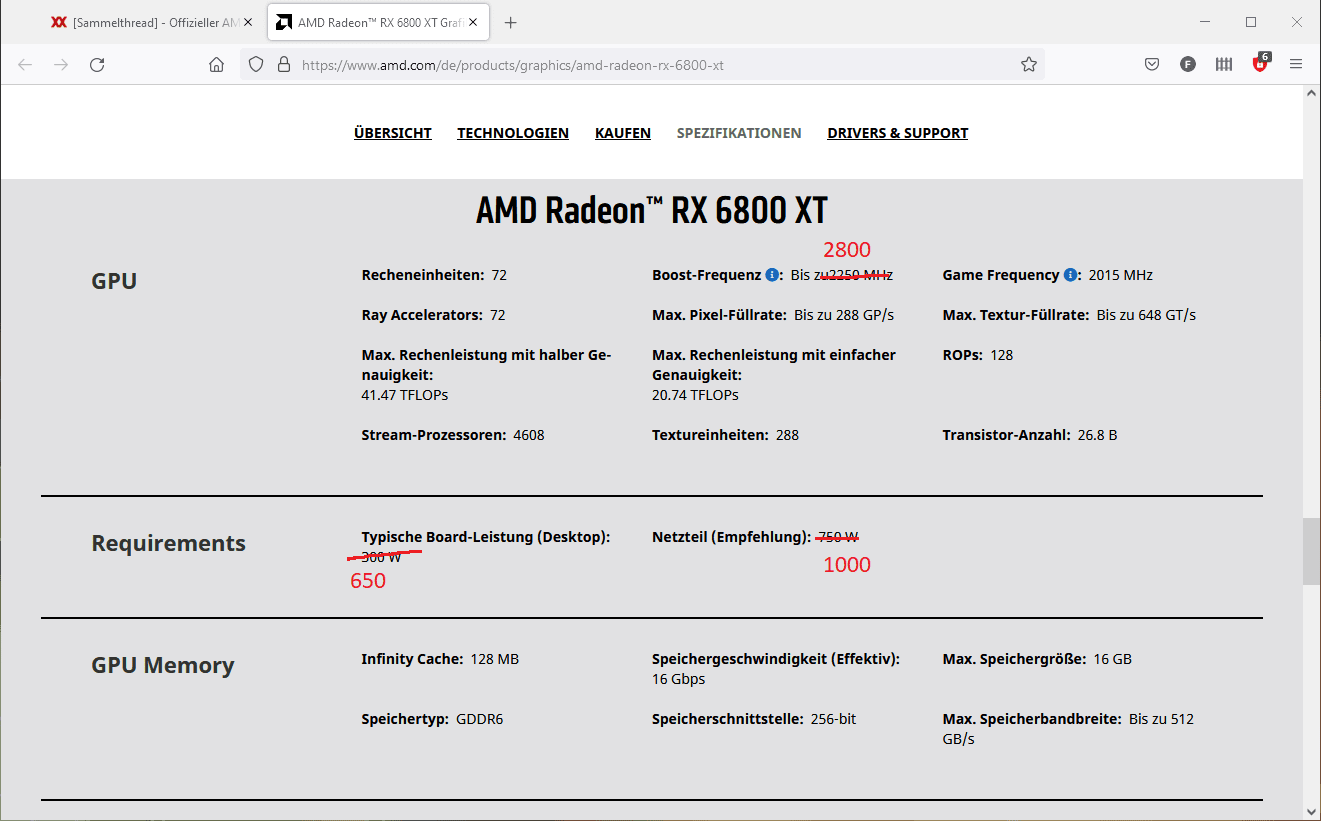Jump to the ÜBERSICHT section
This screenshot has height=821, width=1321.
(393, 133)
